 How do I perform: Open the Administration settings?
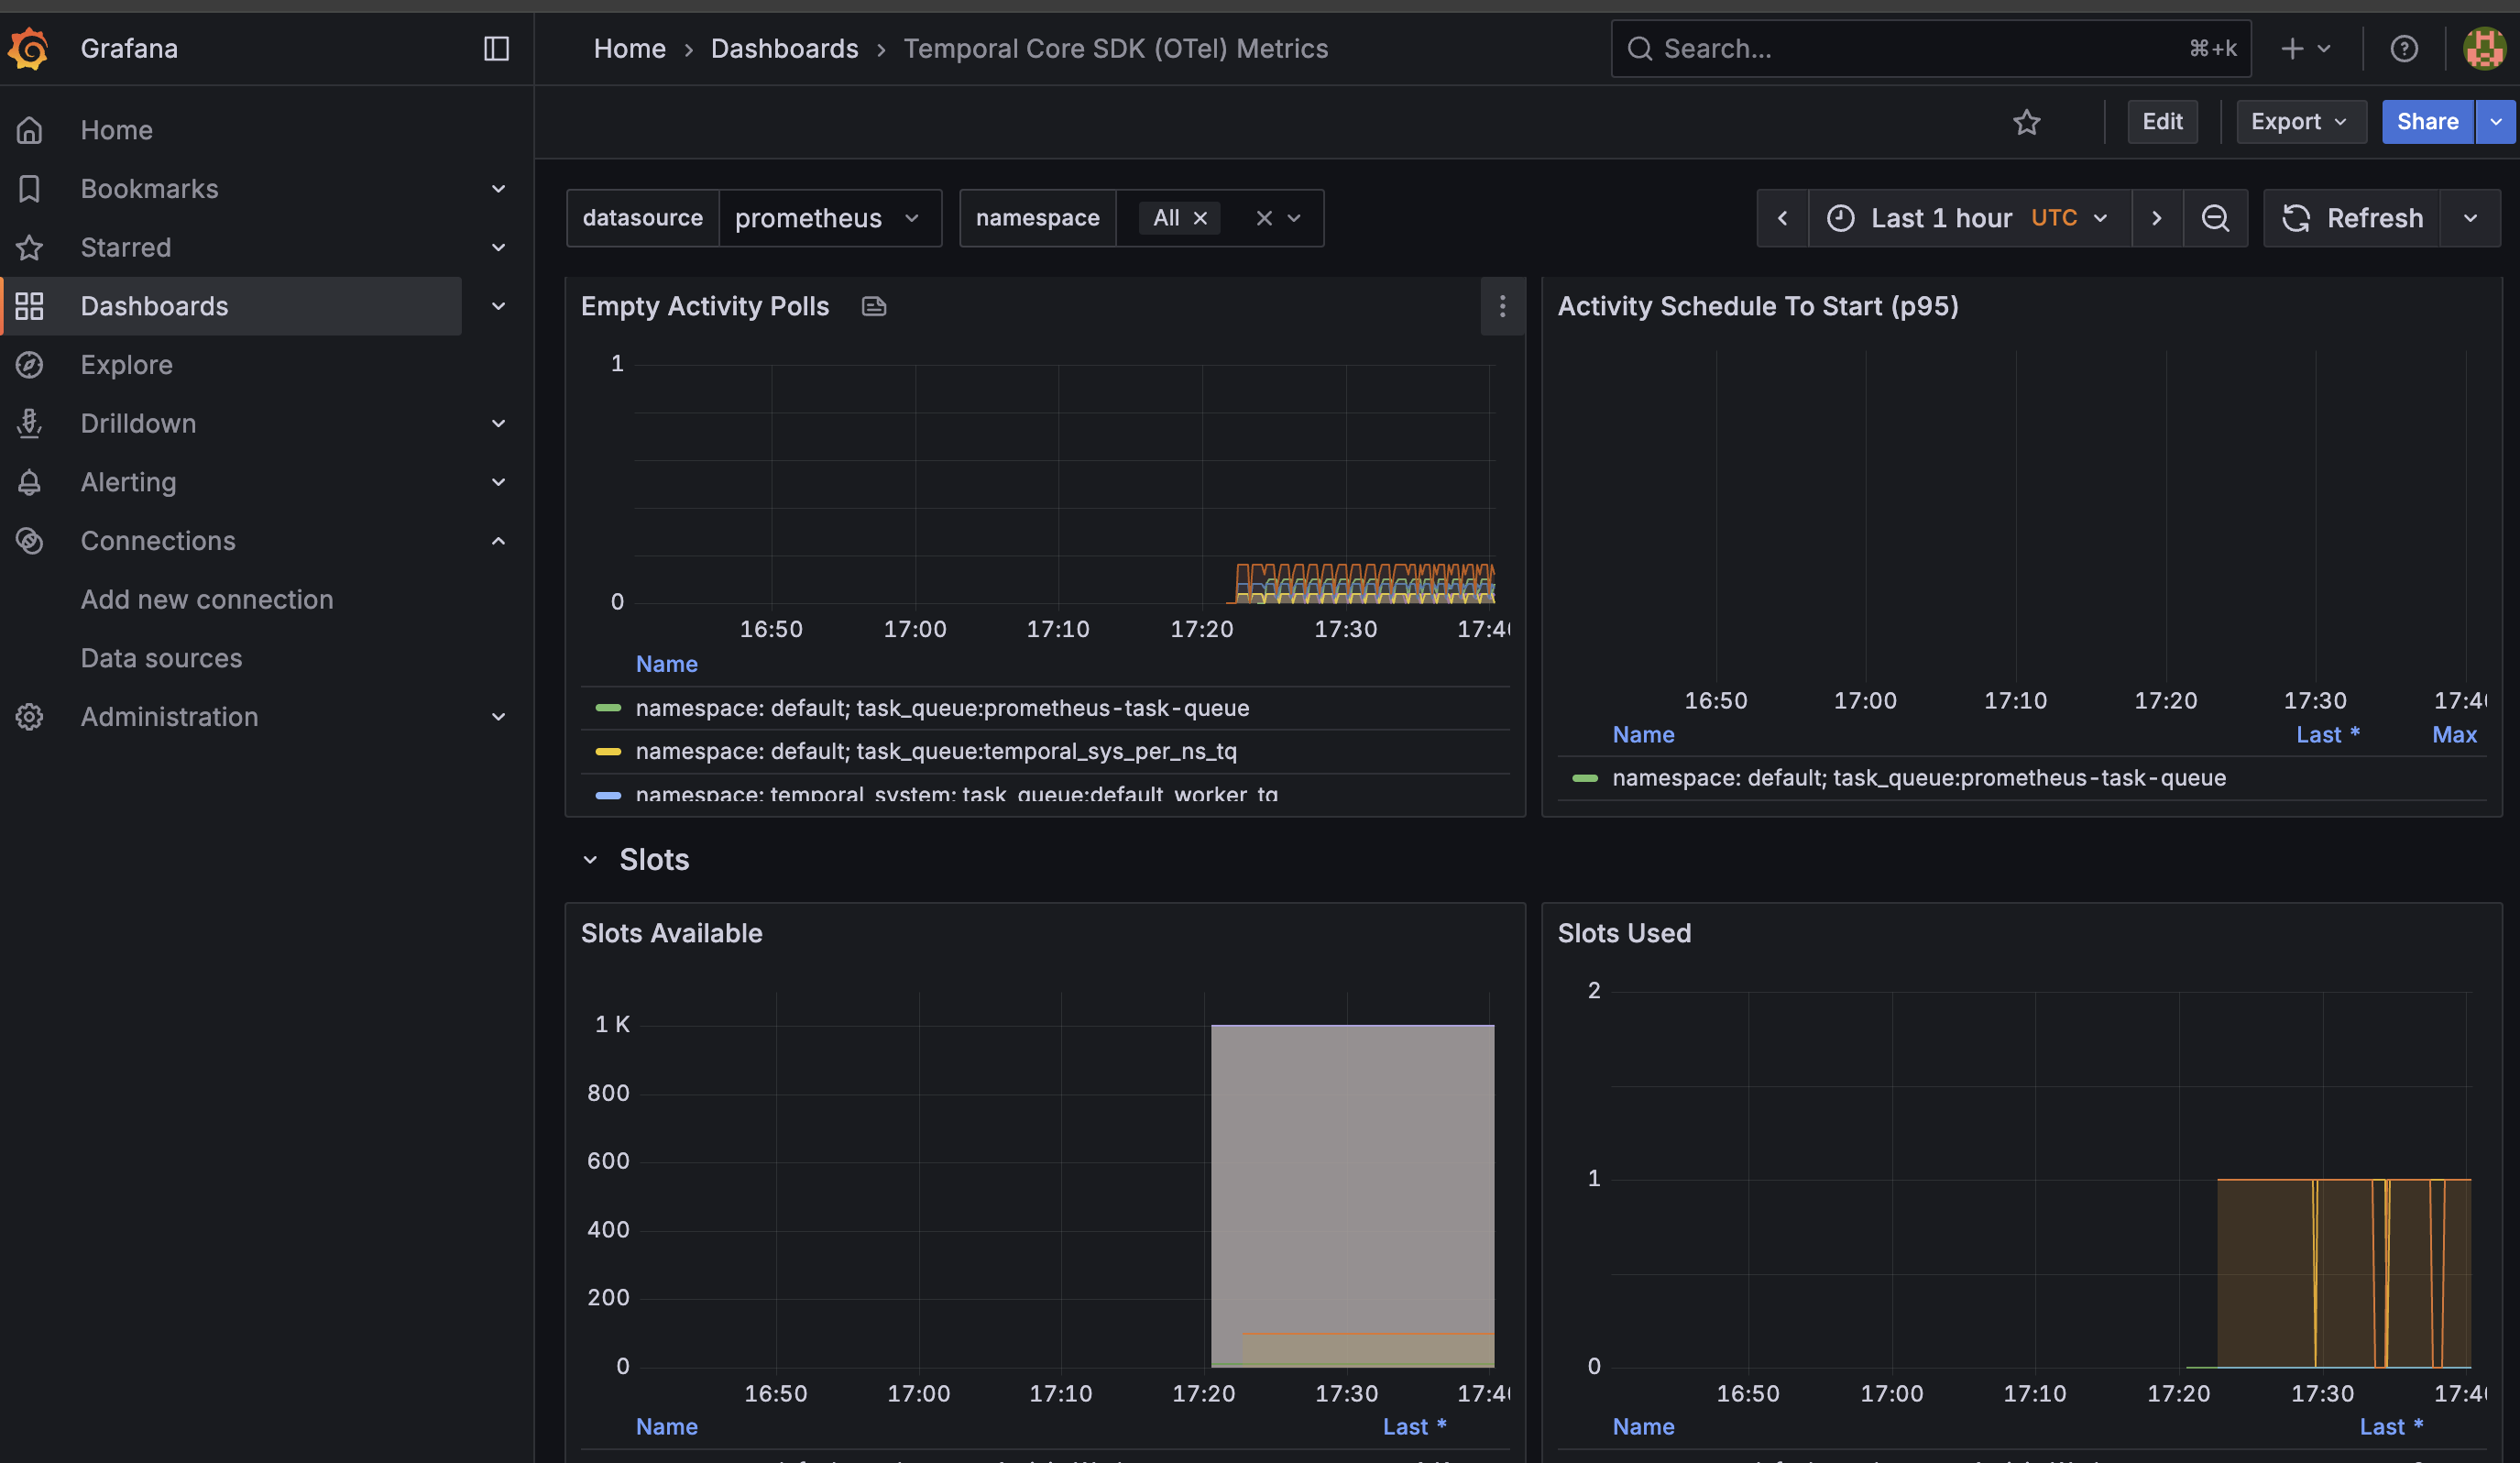tap(168, 716)
